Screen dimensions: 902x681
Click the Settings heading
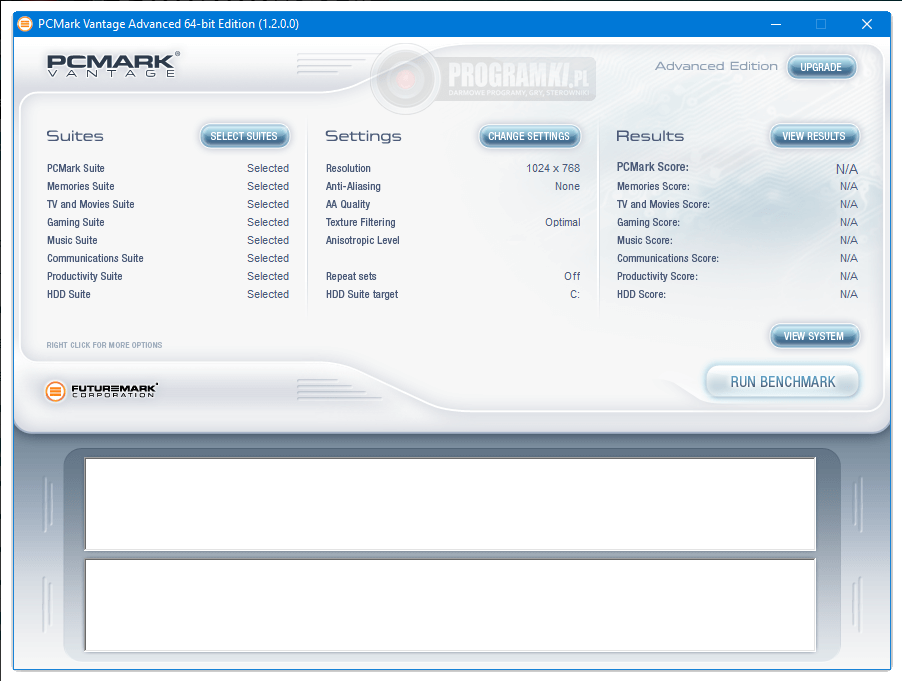click(x=363, y=136)
